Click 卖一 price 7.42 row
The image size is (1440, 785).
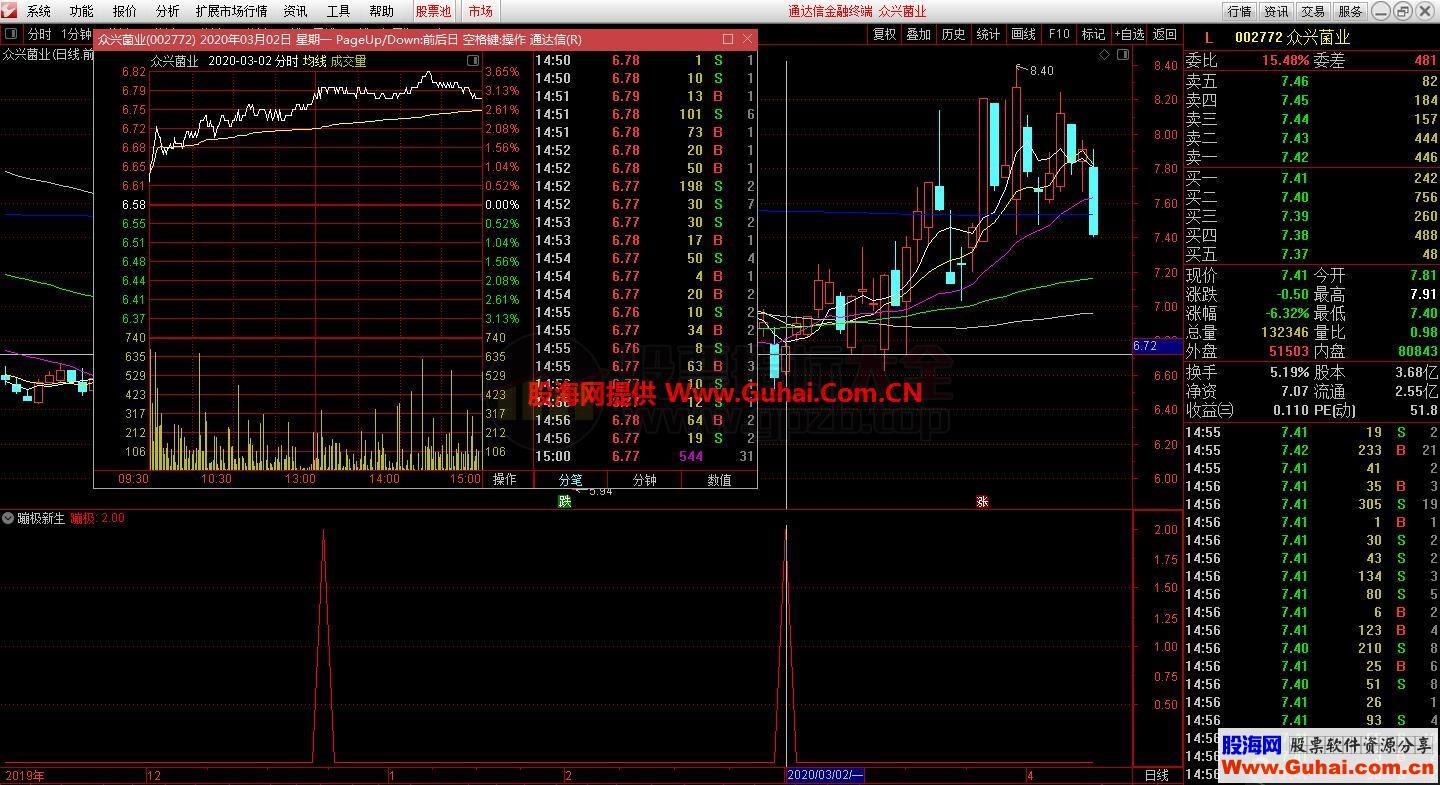1312,158
